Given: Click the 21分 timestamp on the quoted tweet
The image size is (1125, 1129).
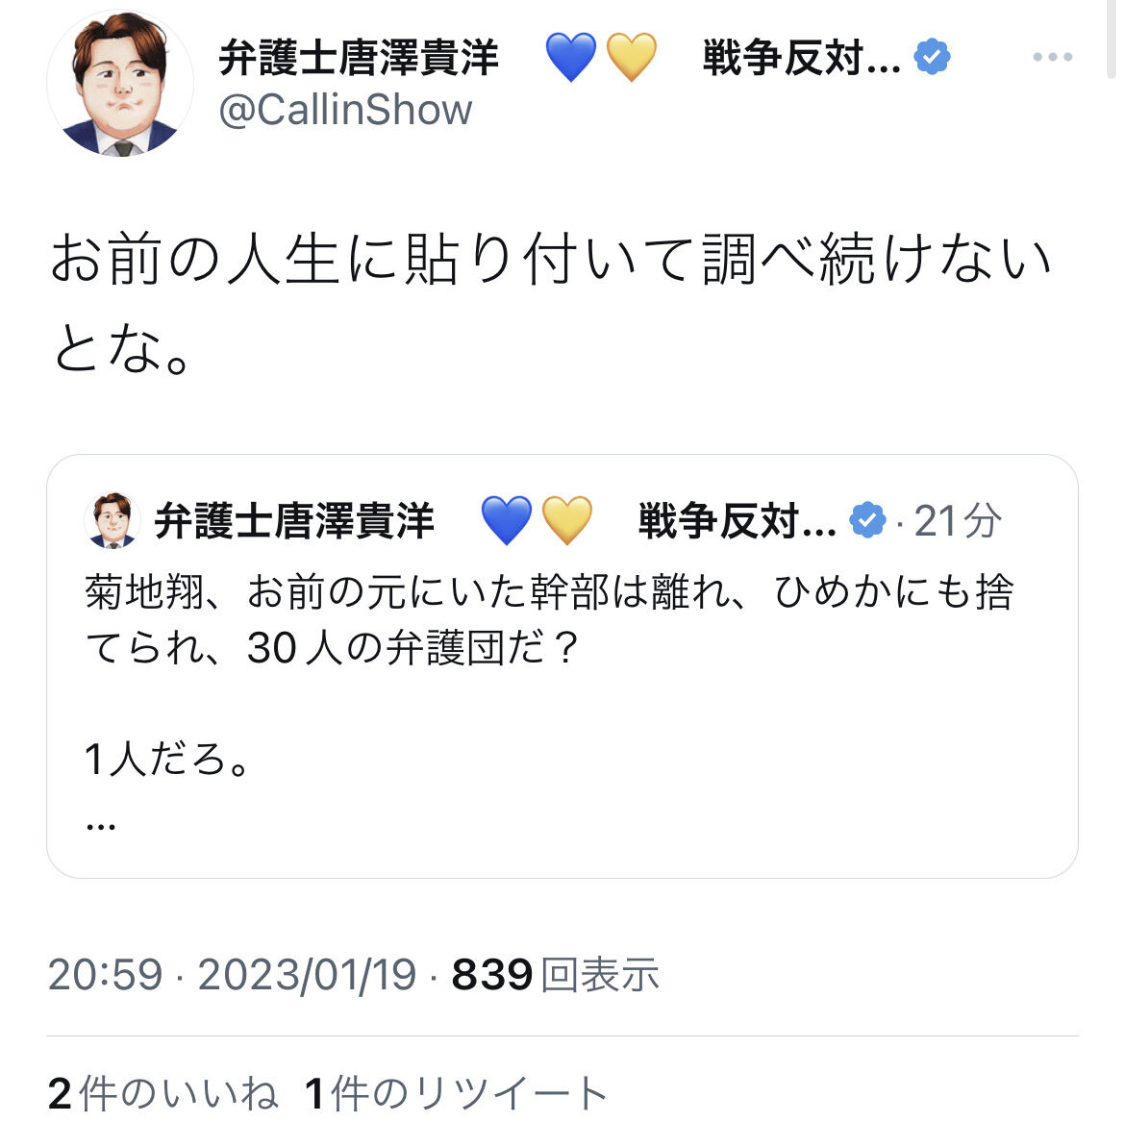Looking at the screenshot, I should tap(957, 521).
